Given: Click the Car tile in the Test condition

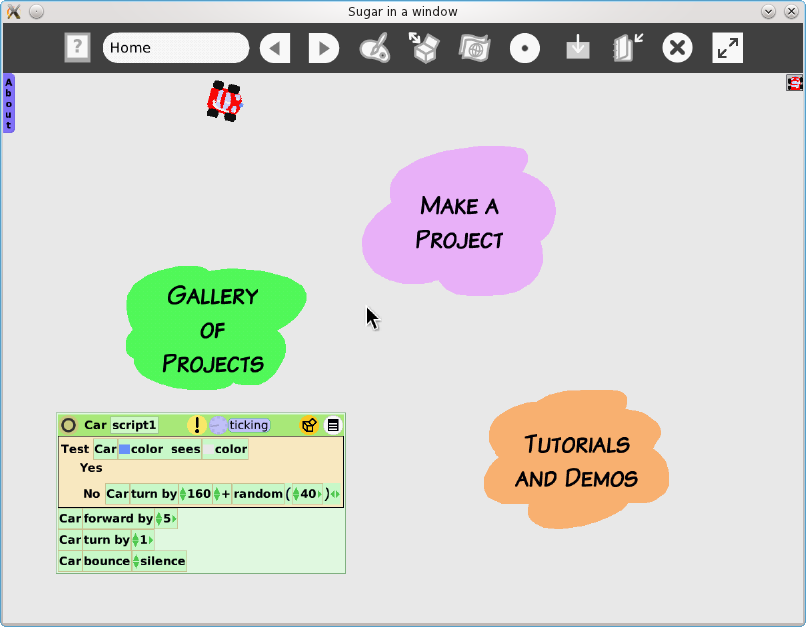Looking at the screenshot, I should pos(105,449).
